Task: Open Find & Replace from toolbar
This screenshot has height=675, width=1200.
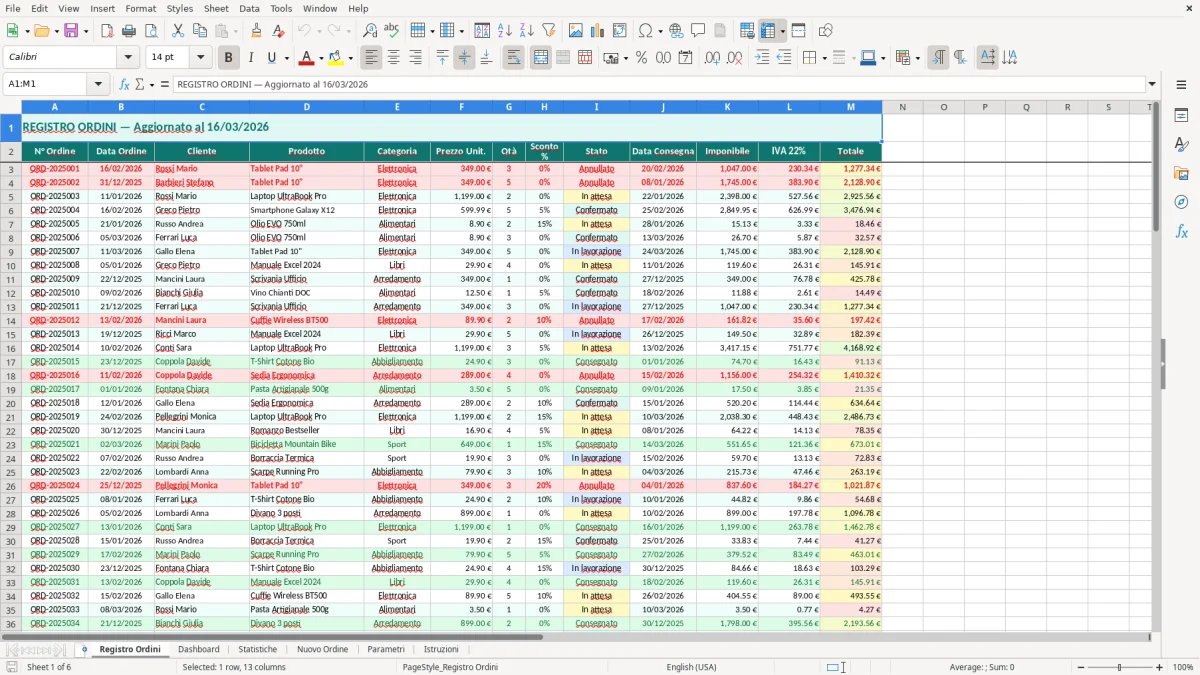Action: click(x=370, y=31)
